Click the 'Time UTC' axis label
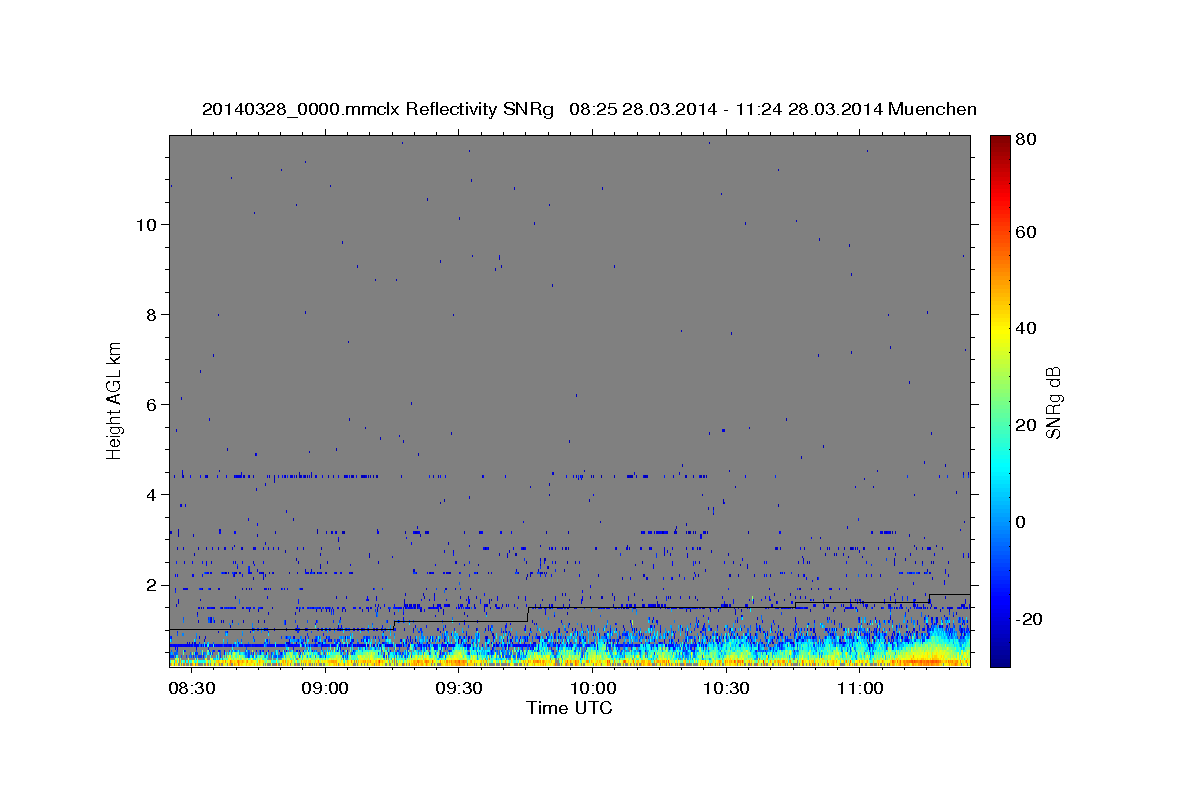The height and width of the screenshot is (800, 1200). tap(569, 708)
